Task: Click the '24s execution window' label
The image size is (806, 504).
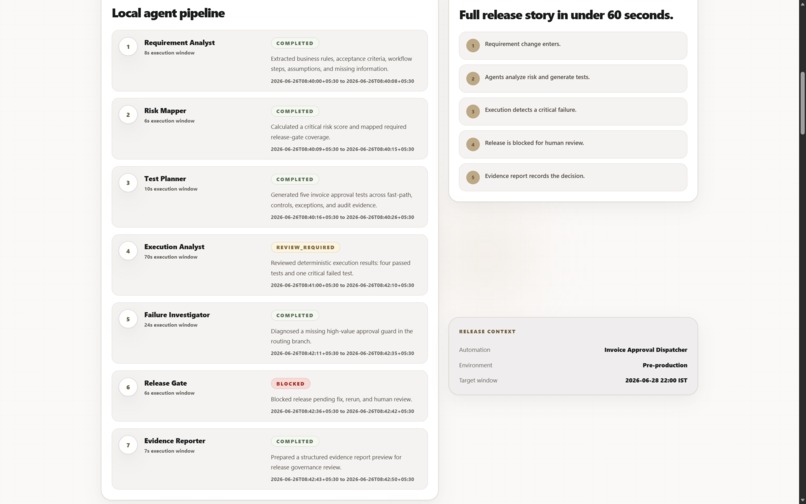Action: tap(171, 325)
